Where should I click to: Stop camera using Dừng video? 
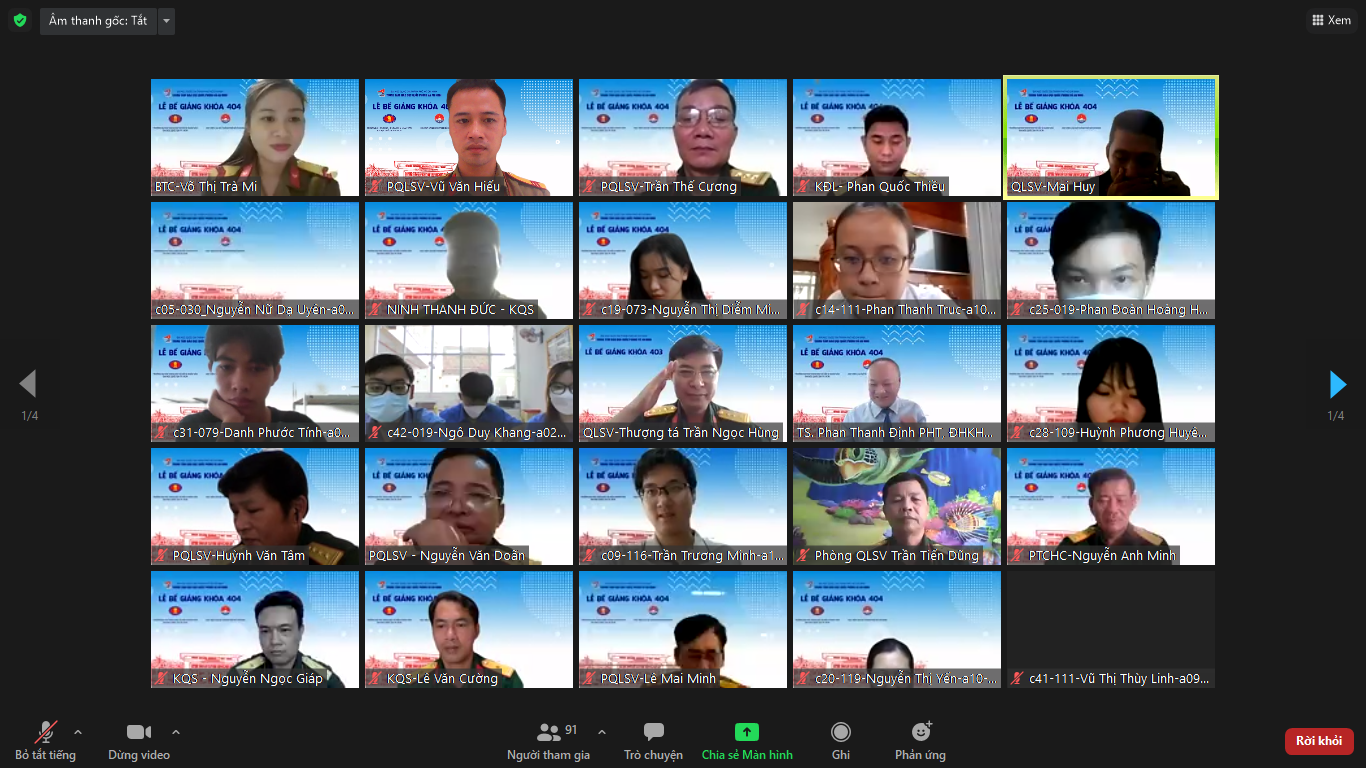139,741
